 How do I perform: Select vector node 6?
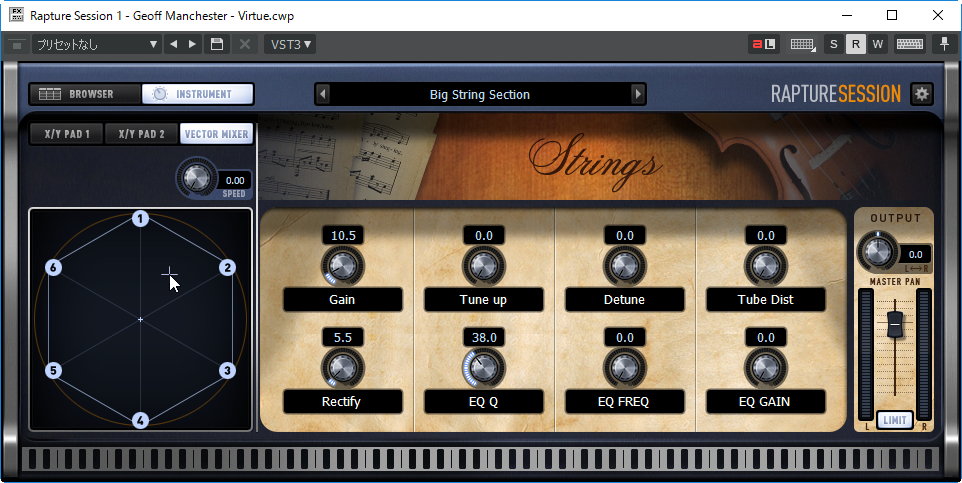point(53,268)
